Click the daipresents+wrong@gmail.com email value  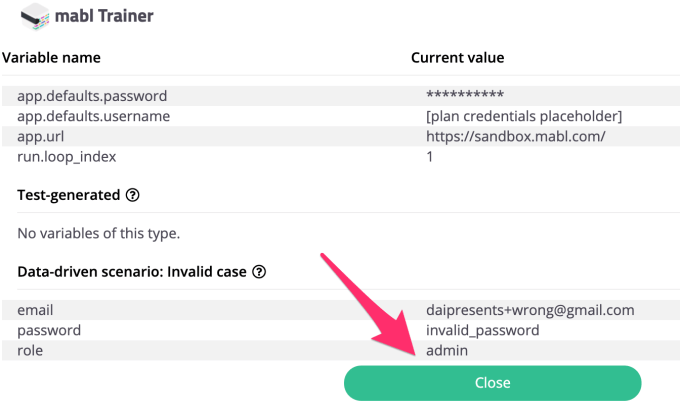530,310
